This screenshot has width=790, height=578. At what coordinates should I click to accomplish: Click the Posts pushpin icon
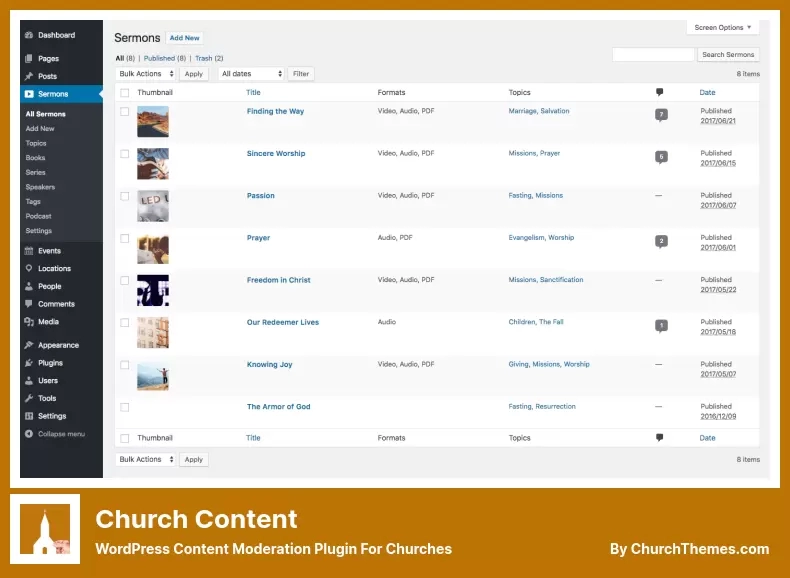29,76
